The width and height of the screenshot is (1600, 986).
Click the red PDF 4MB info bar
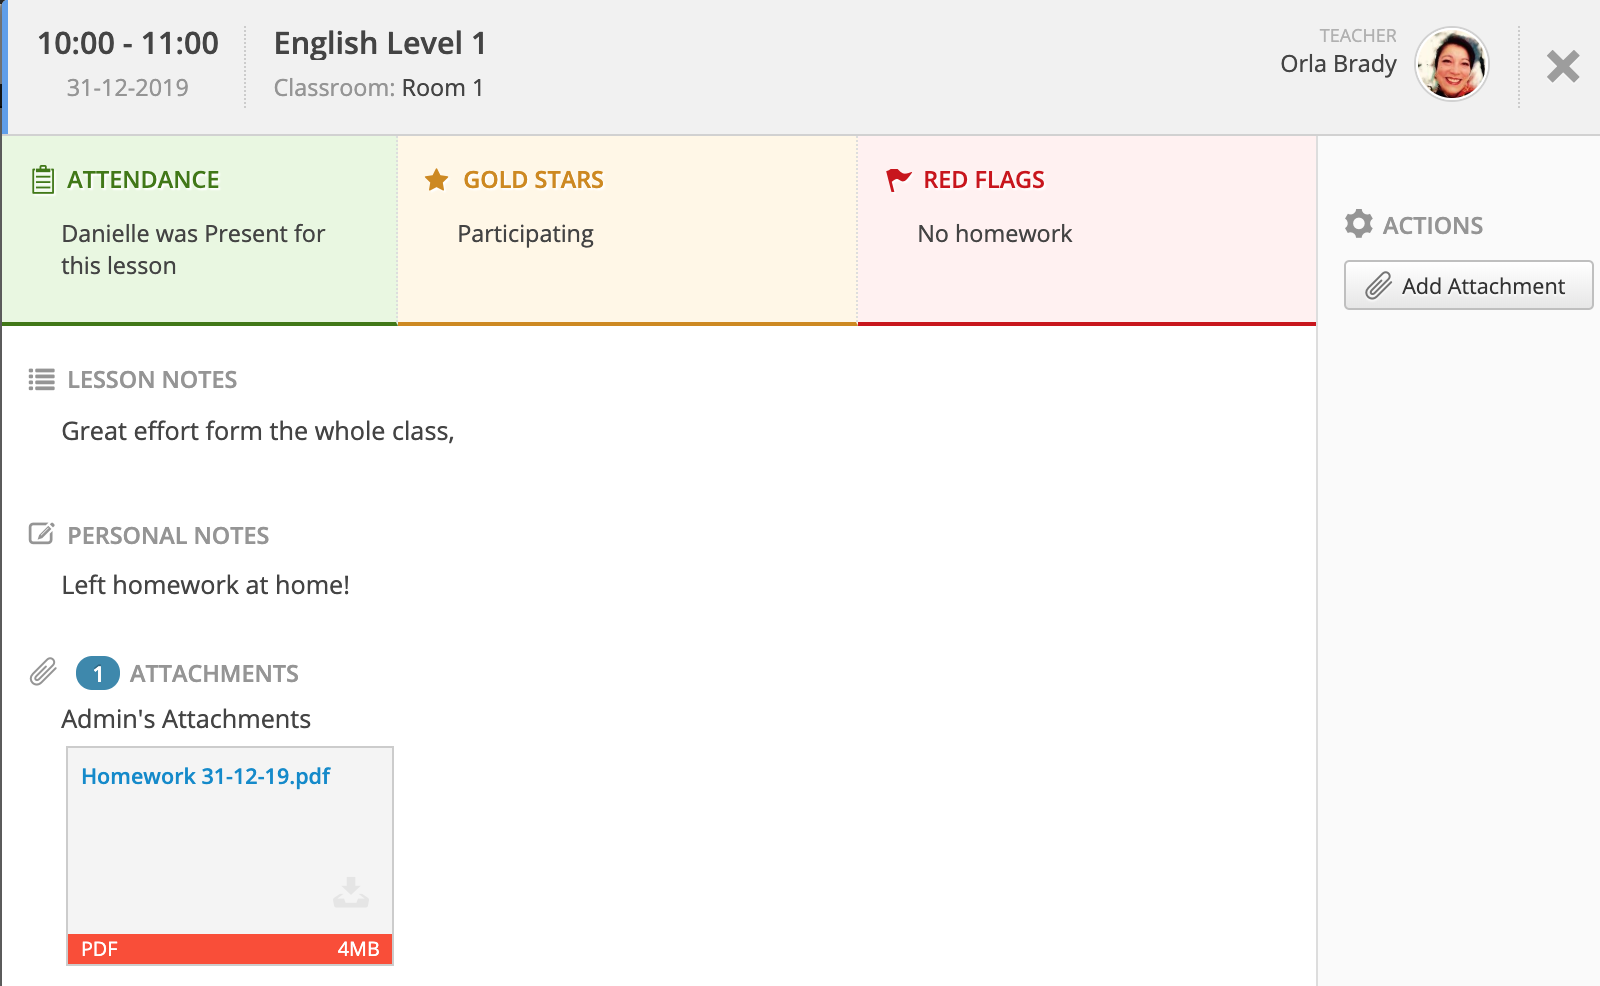click(x=230, y=949)
